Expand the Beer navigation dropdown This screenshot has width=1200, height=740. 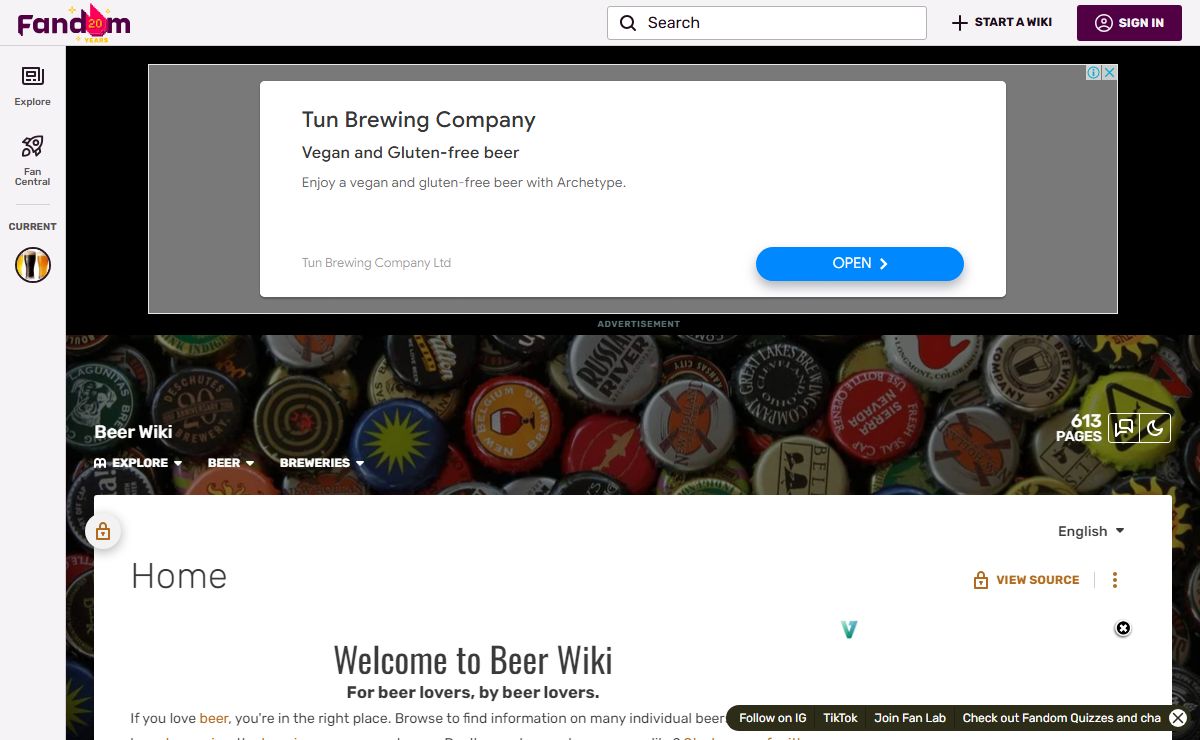(231, 463)
